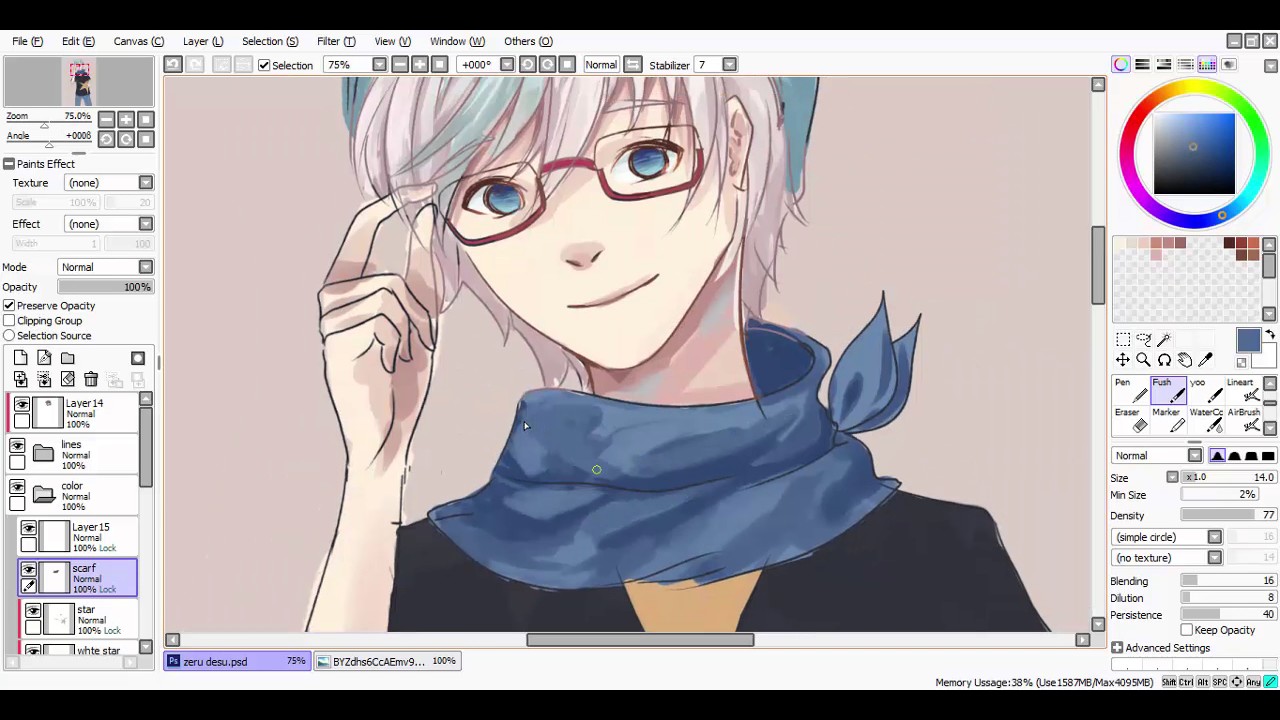The height and width of the screenshot is (720, 1280).
Task: Check the Keep Opacity option
Action: [1187, 630]
